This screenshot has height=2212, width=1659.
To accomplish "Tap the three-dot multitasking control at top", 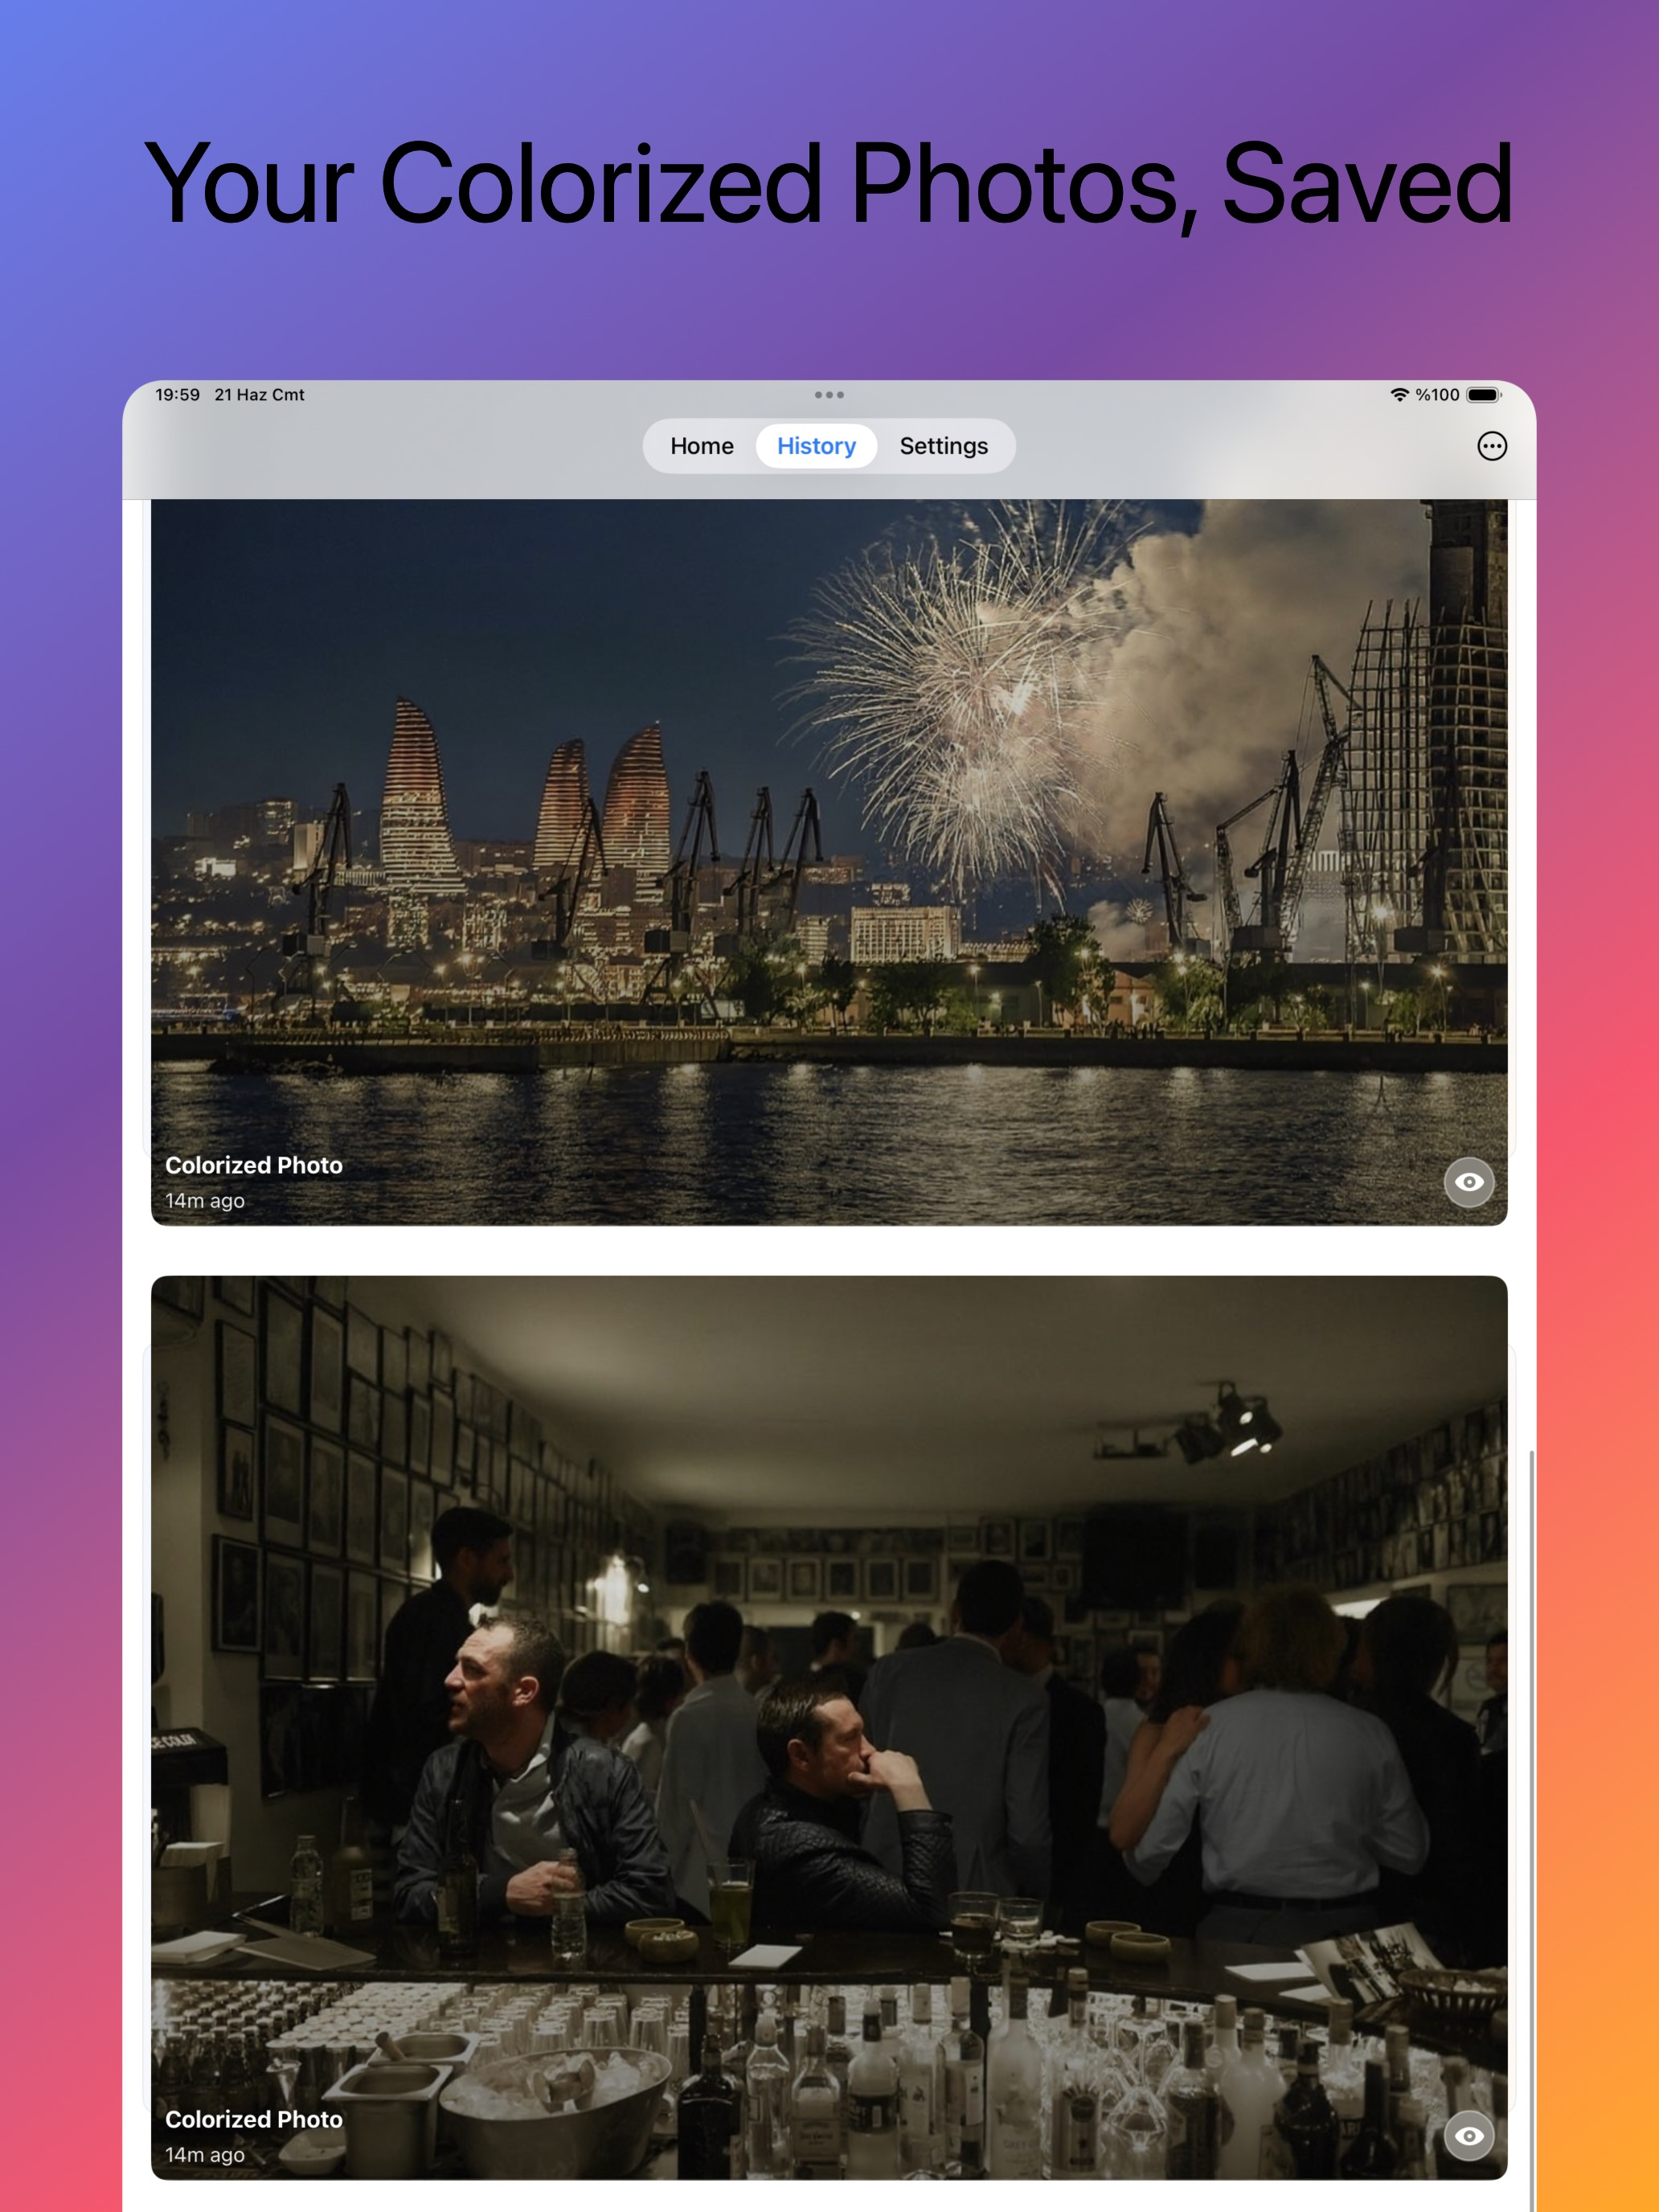I will click(829, 395).
